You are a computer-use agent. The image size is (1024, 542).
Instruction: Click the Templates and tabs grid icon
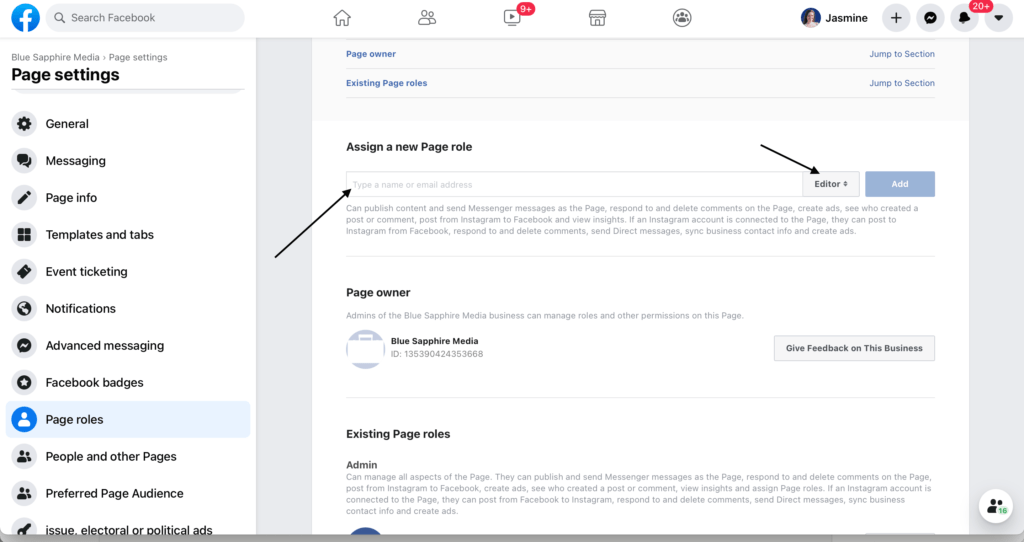point(24,234)
